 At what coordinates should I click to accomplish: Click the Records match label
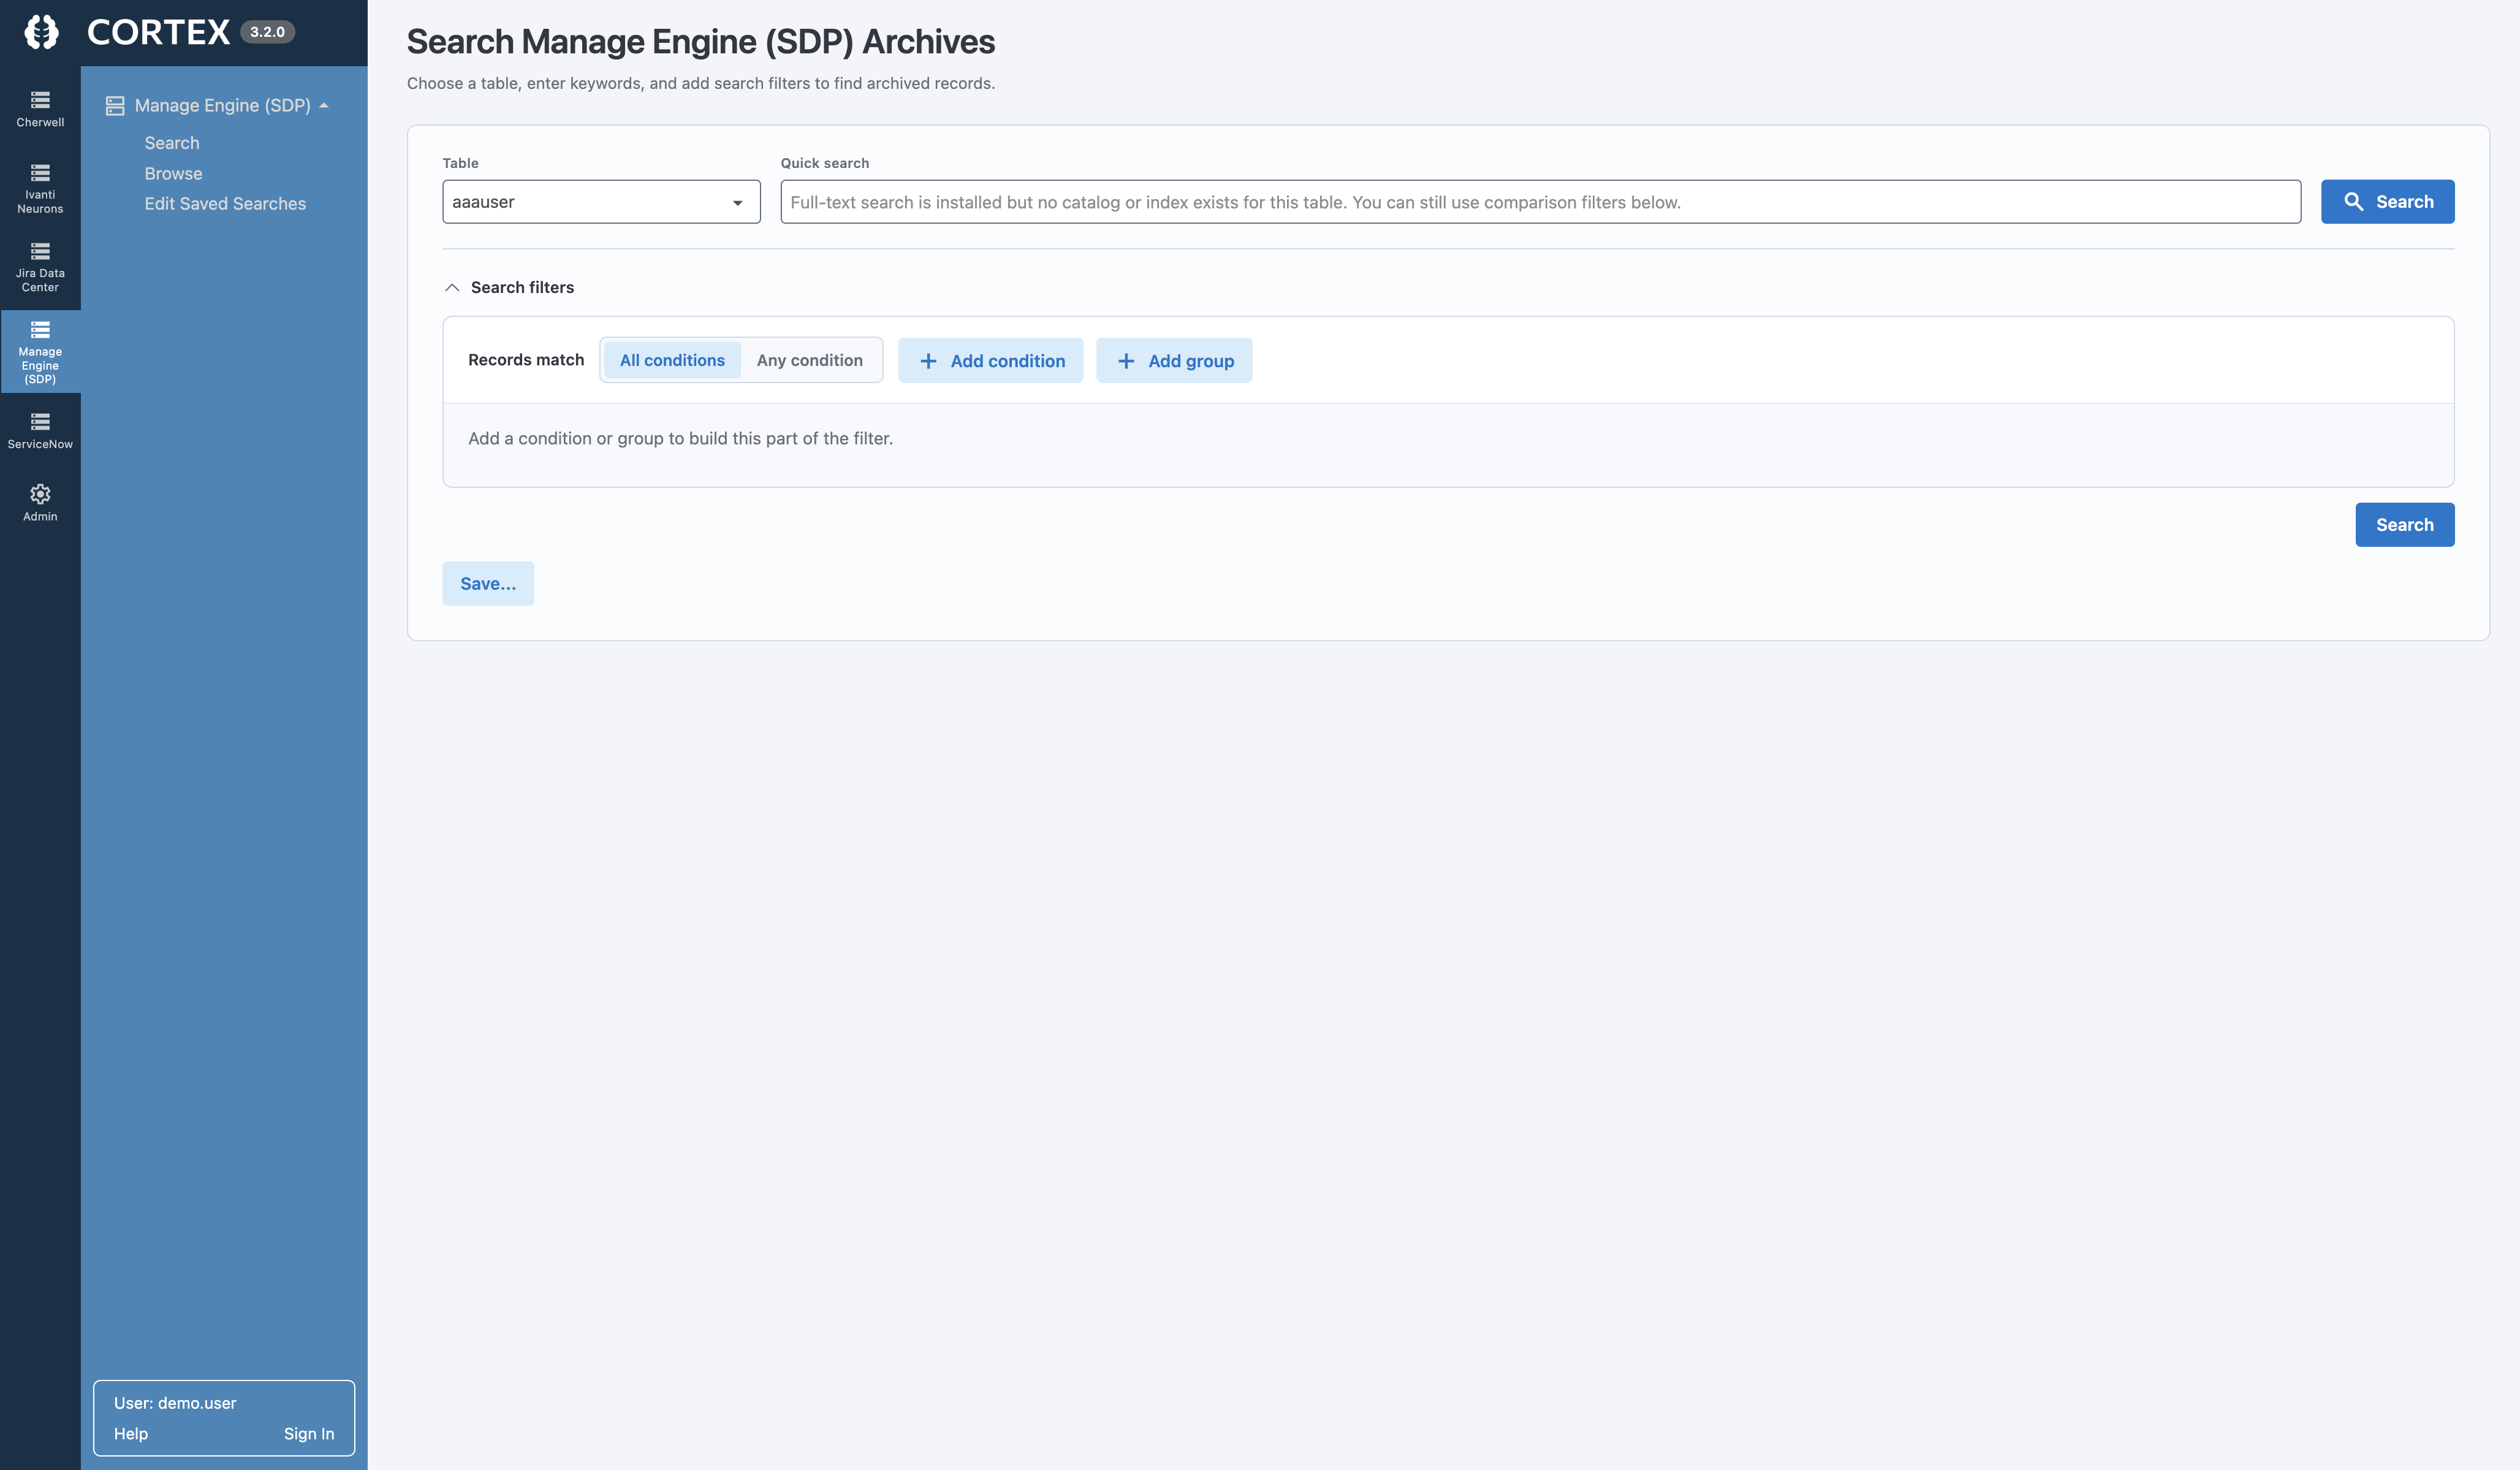[526, 360]
